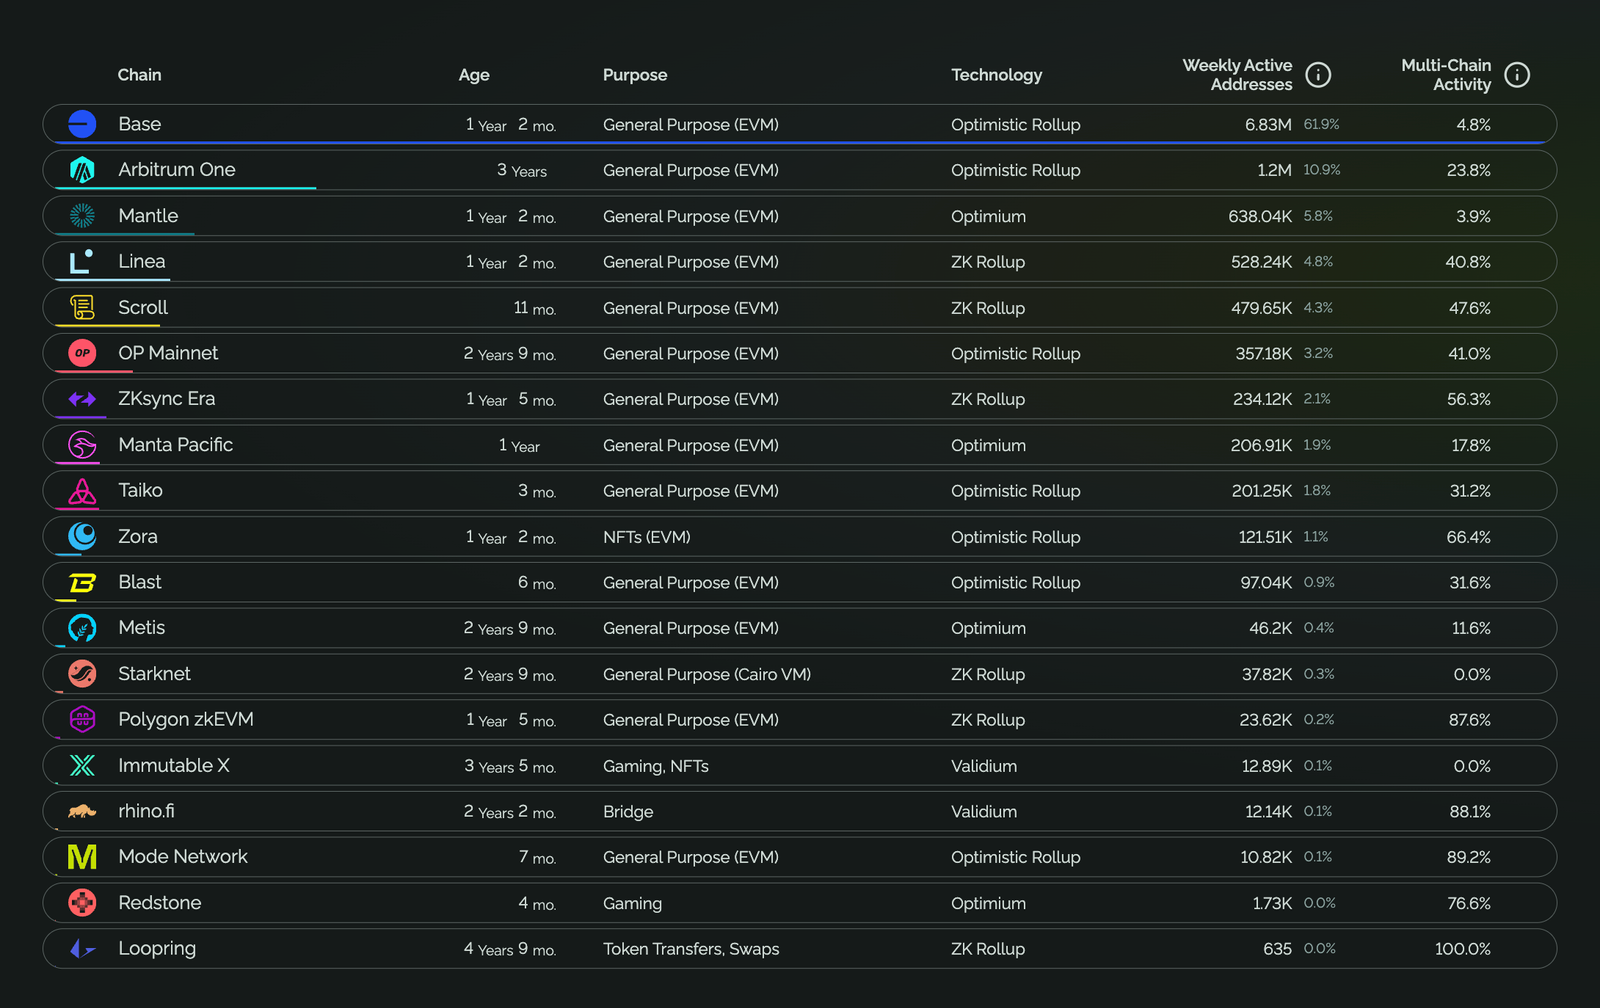Click the Metis logo icon
1600x1008 pixels.
tap(82, 628)
